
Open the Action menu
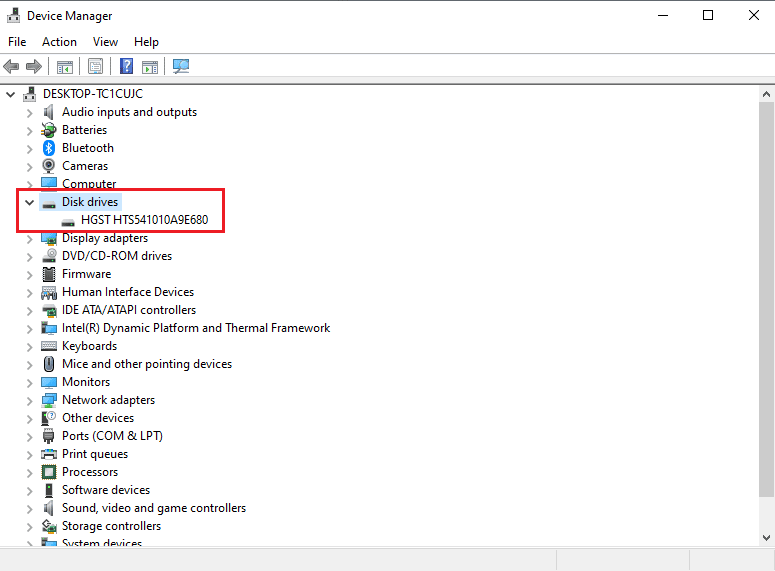pos(59,42)
